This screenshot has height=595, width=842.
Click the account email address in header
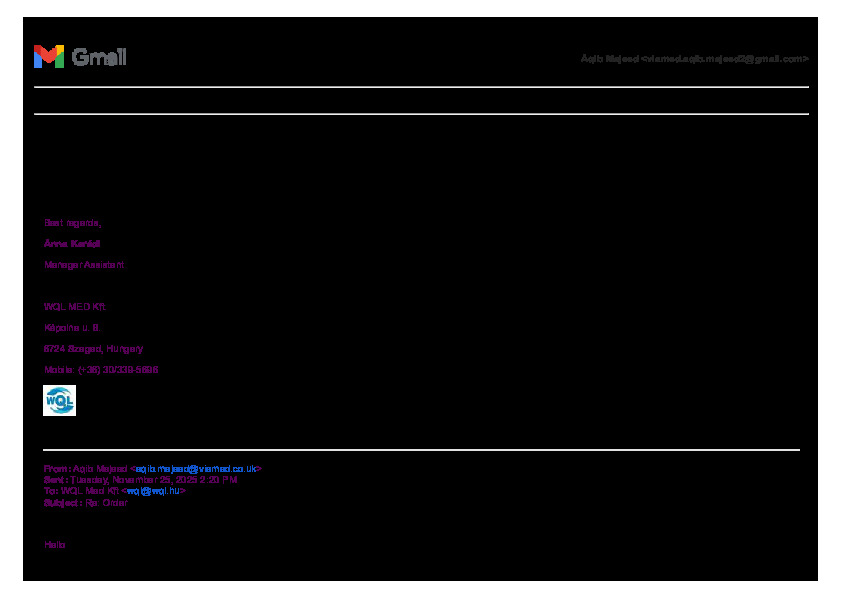(694, 59)
